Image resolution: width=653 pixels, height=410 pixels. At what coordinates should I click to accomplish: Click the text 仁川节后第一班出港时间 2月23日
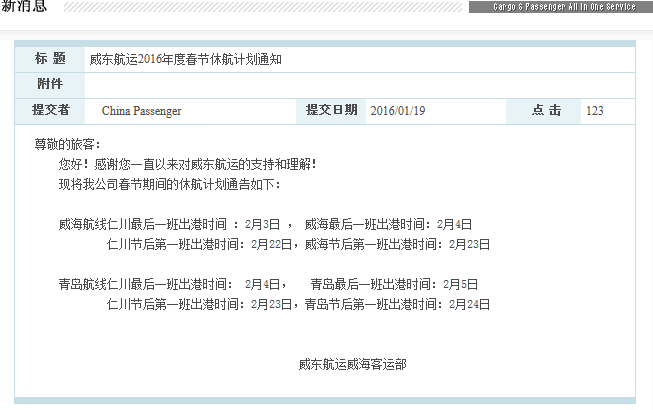coord(199,304)
